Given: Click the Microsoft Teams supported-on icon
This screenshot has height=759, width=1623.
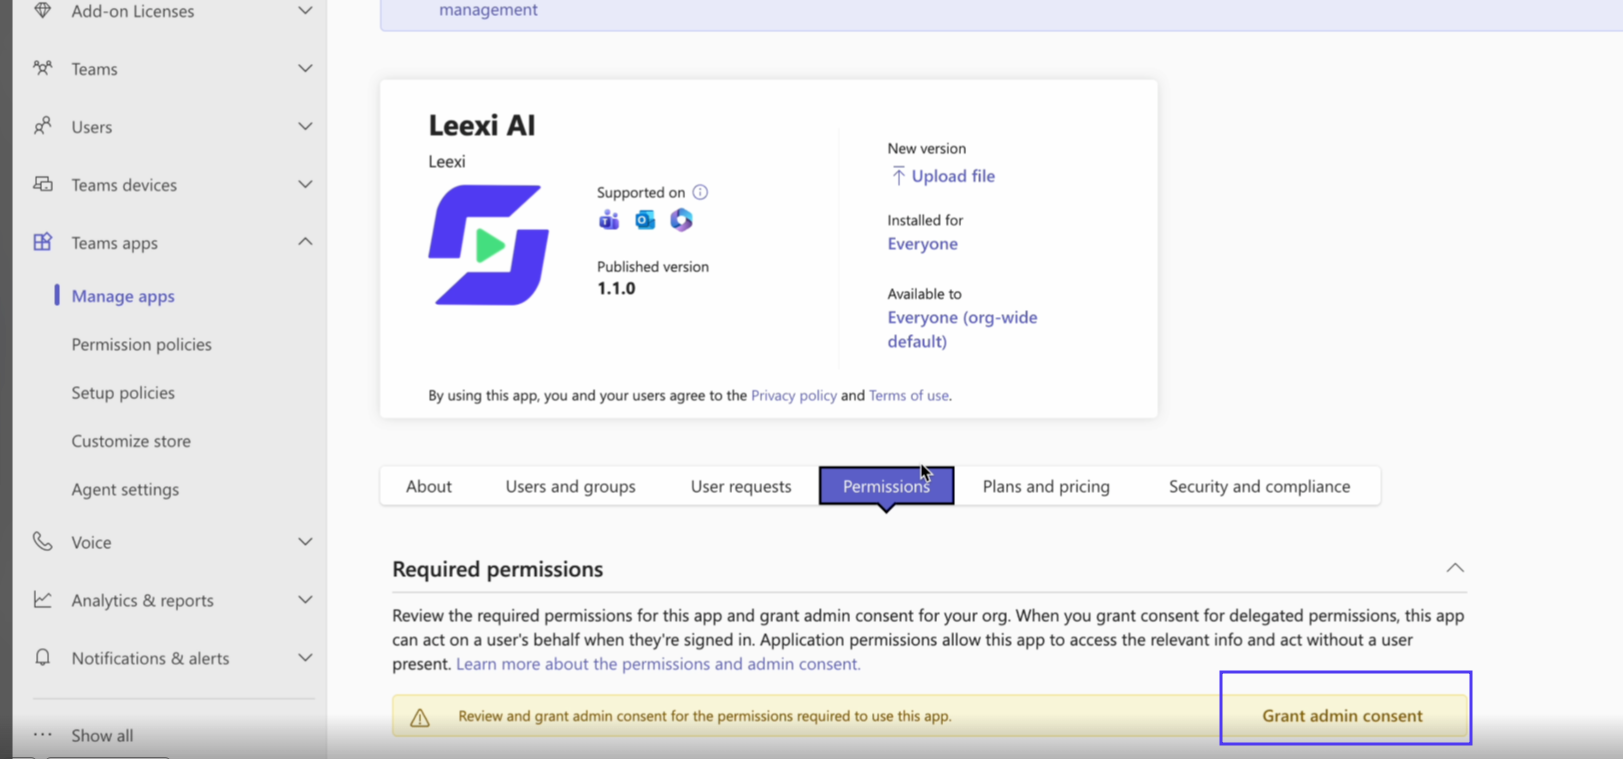Looking at the screenshot, I should coord(608,220).
